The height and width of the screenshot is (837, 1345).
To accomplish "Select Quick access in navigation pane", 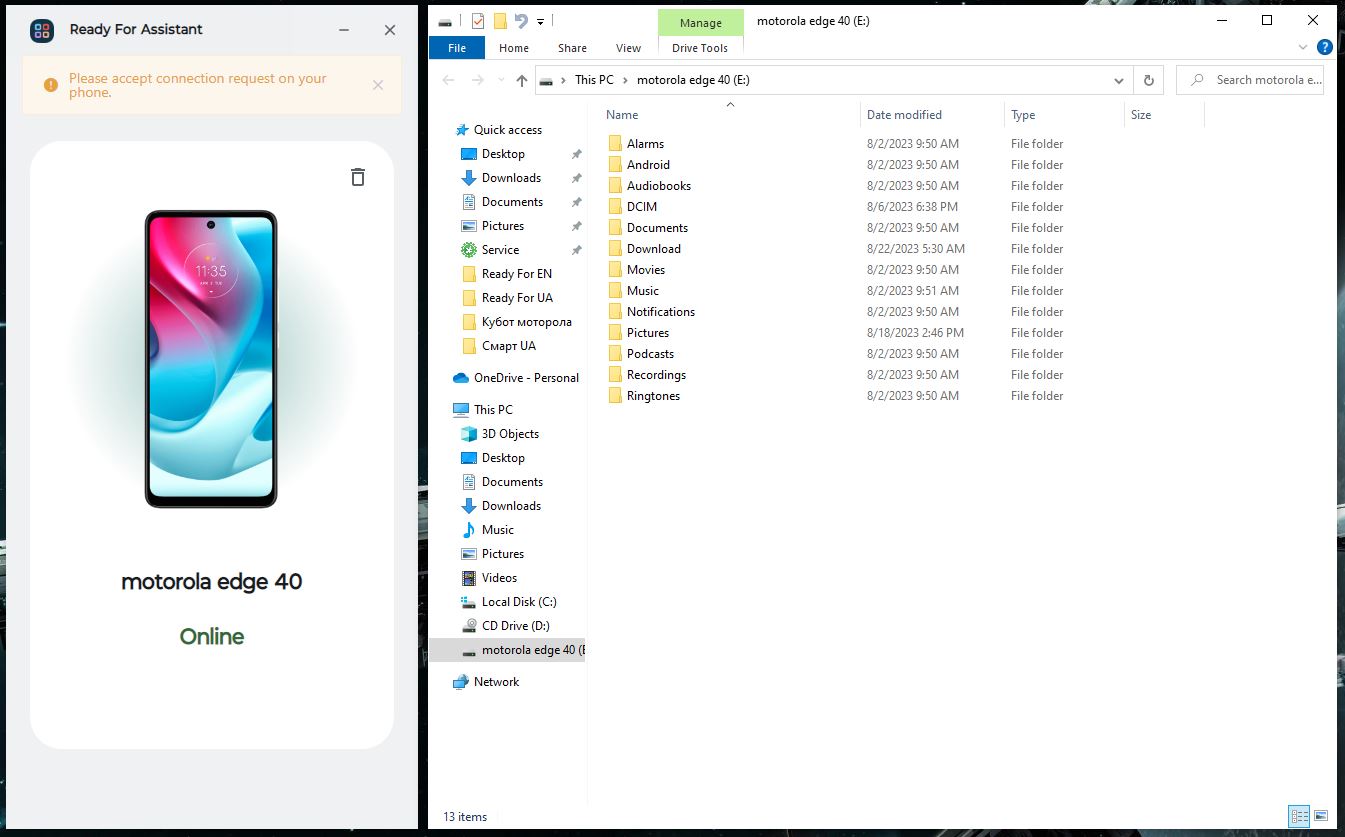I will click(x=507, y=130).
